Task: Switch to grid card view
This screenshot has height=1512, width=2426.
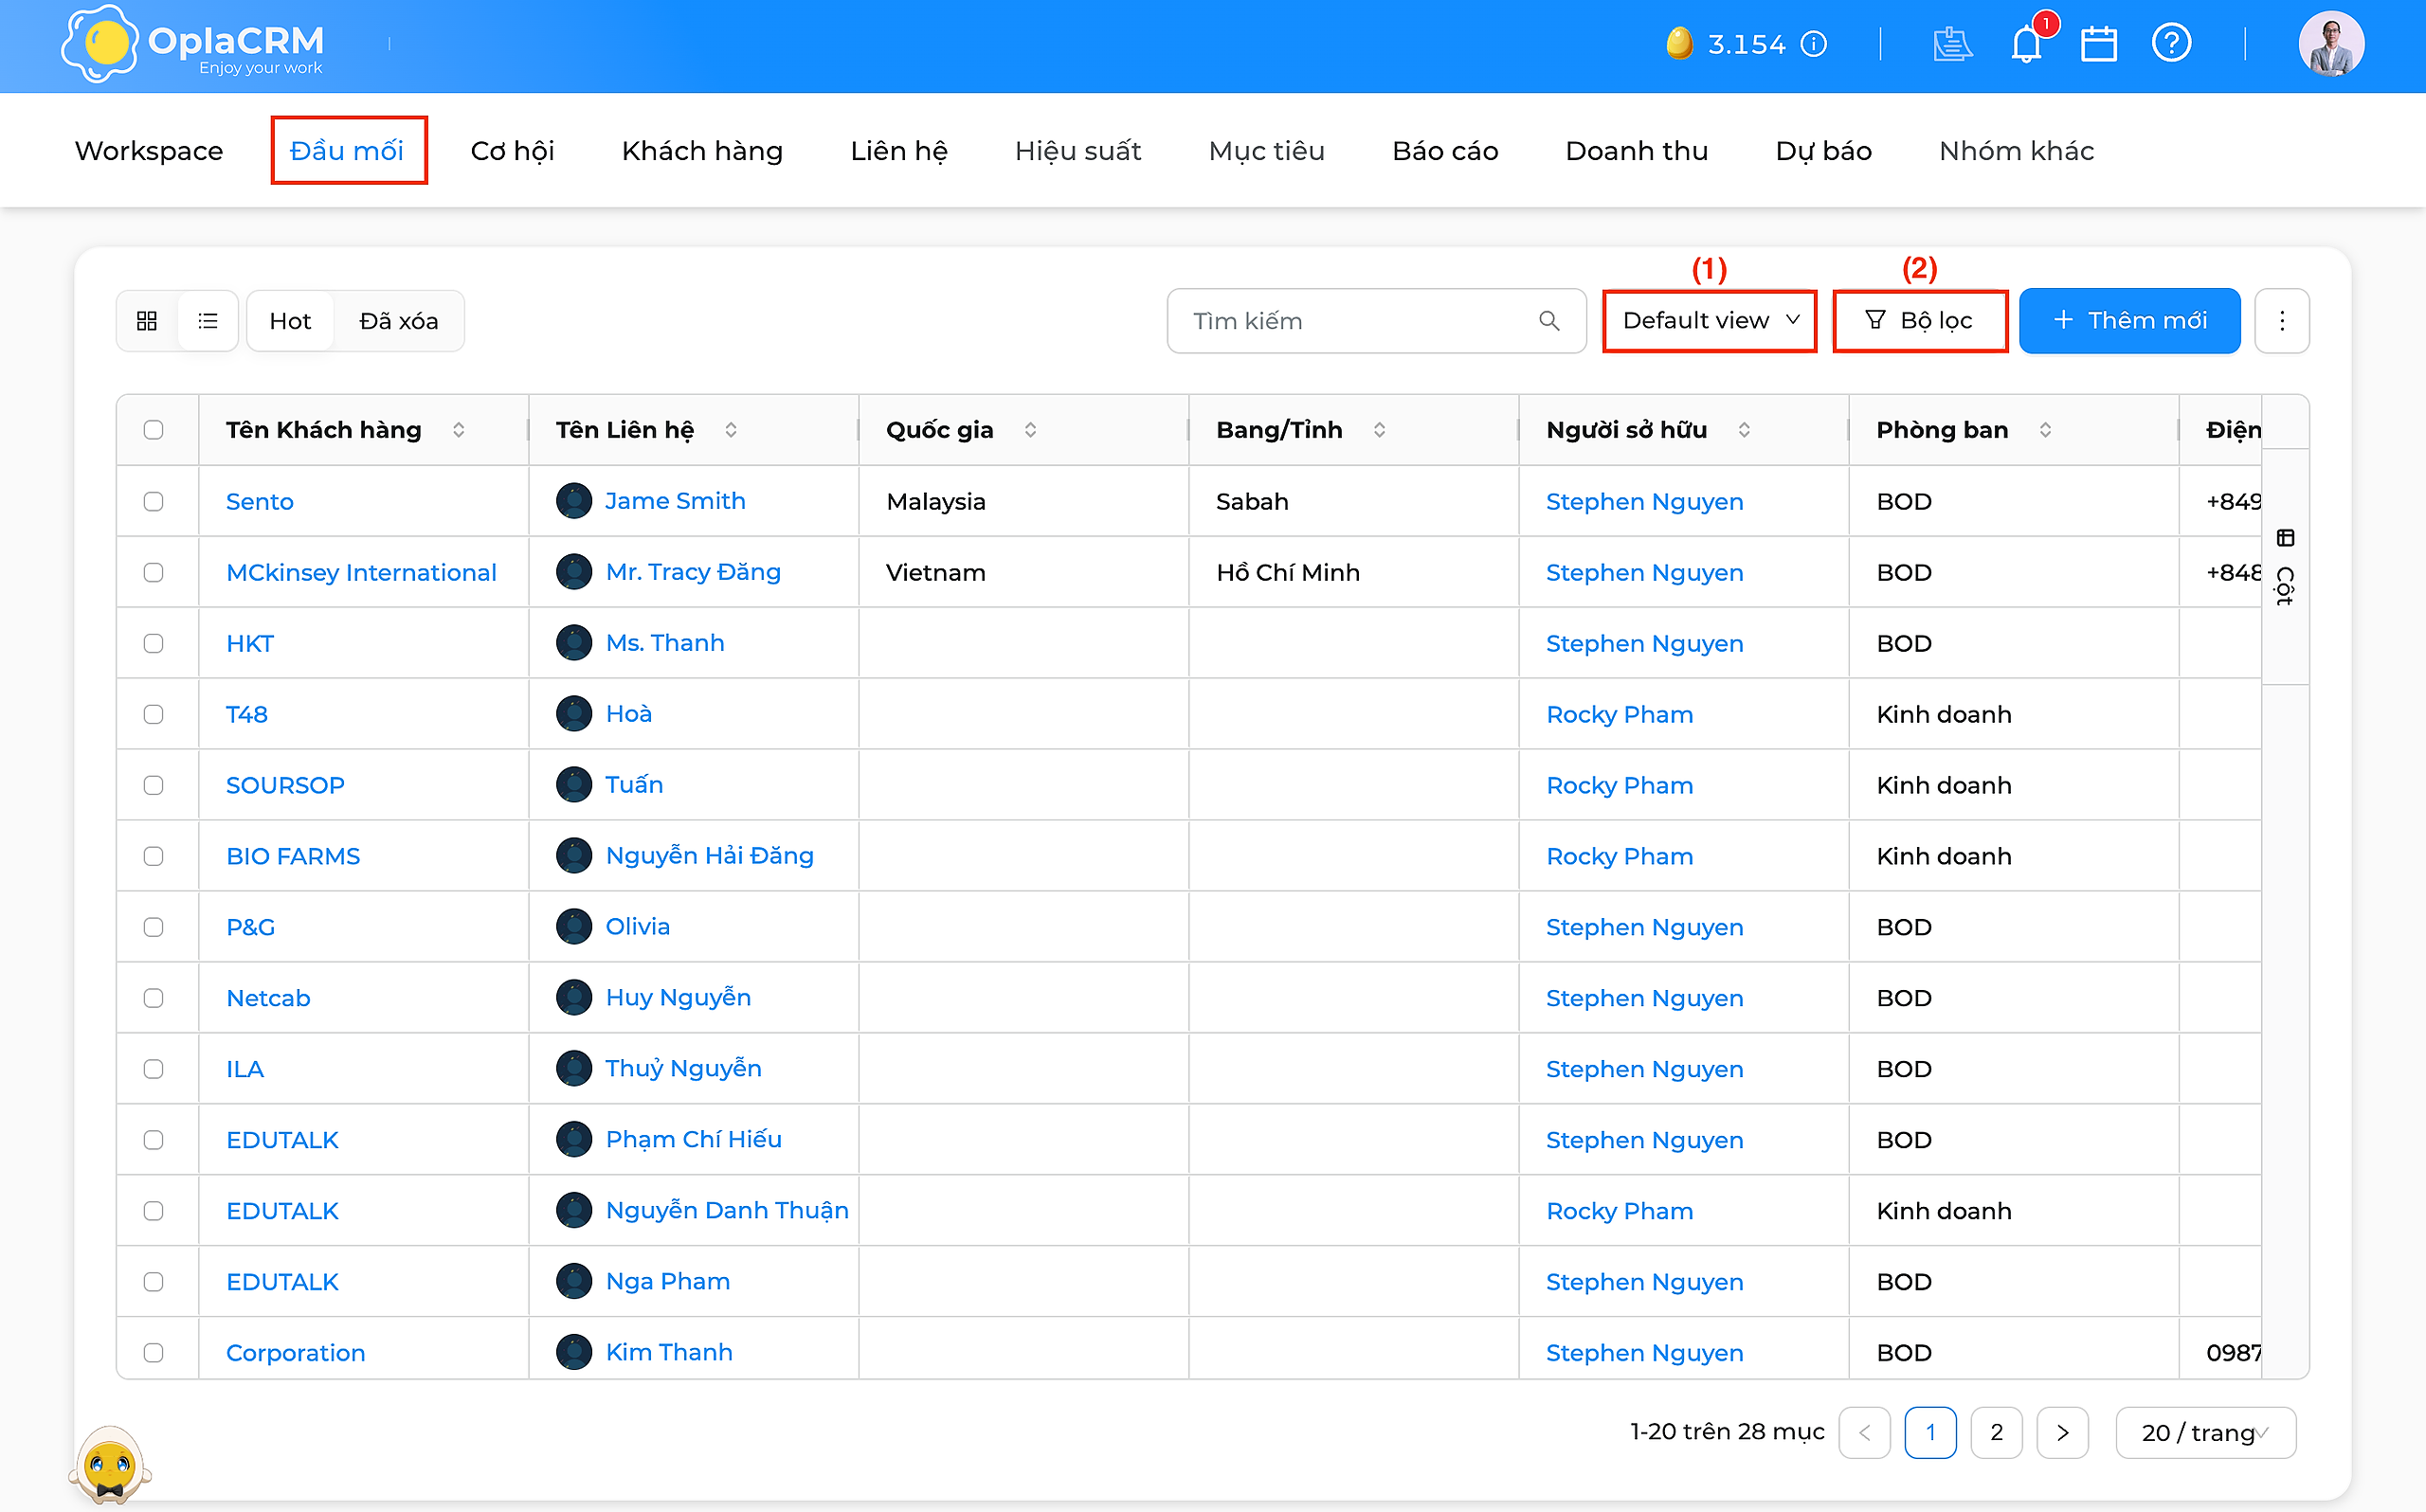Action: coord(147,321)
